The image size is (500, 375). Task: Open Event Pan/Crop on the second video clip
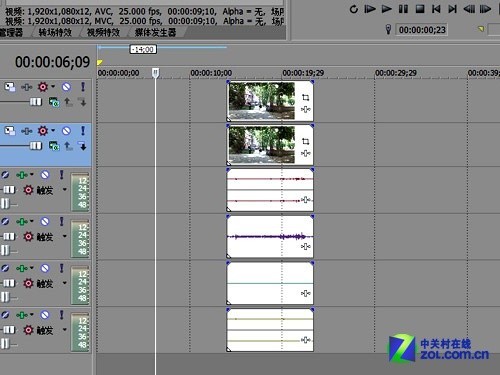tap(305, 142)
